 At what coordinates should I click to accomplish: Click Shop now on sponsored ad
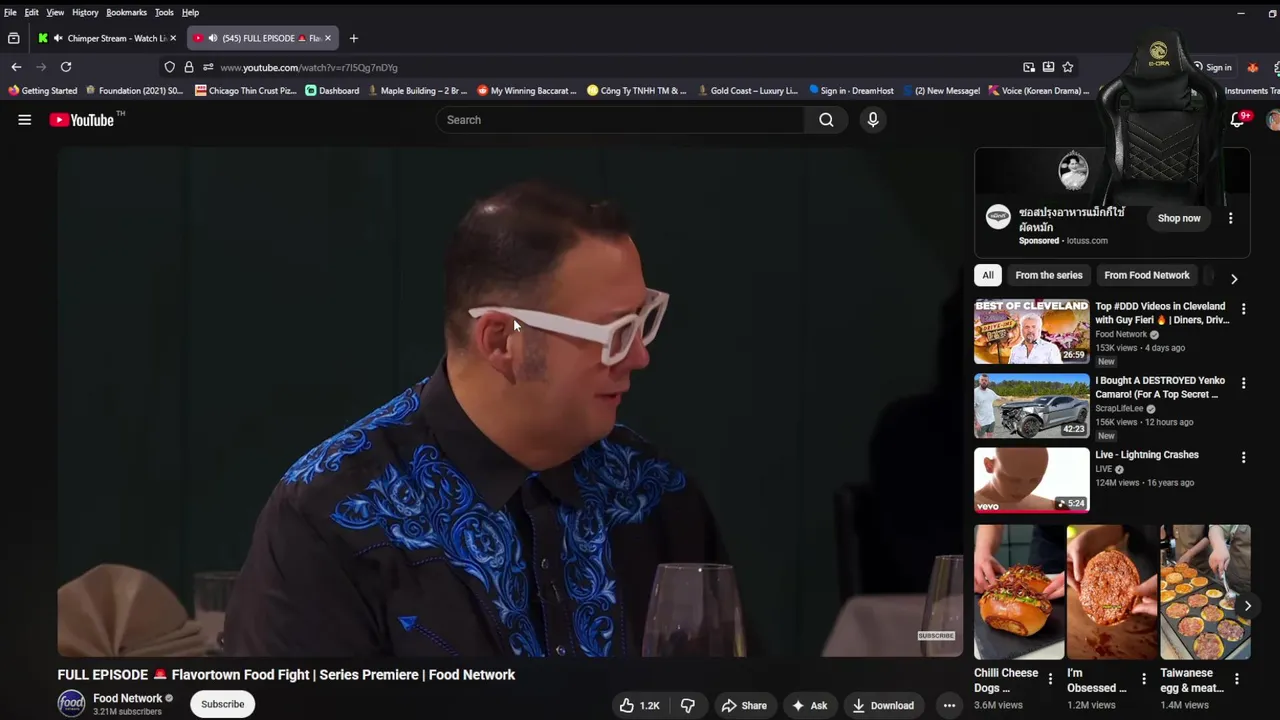click(1179, 218)
